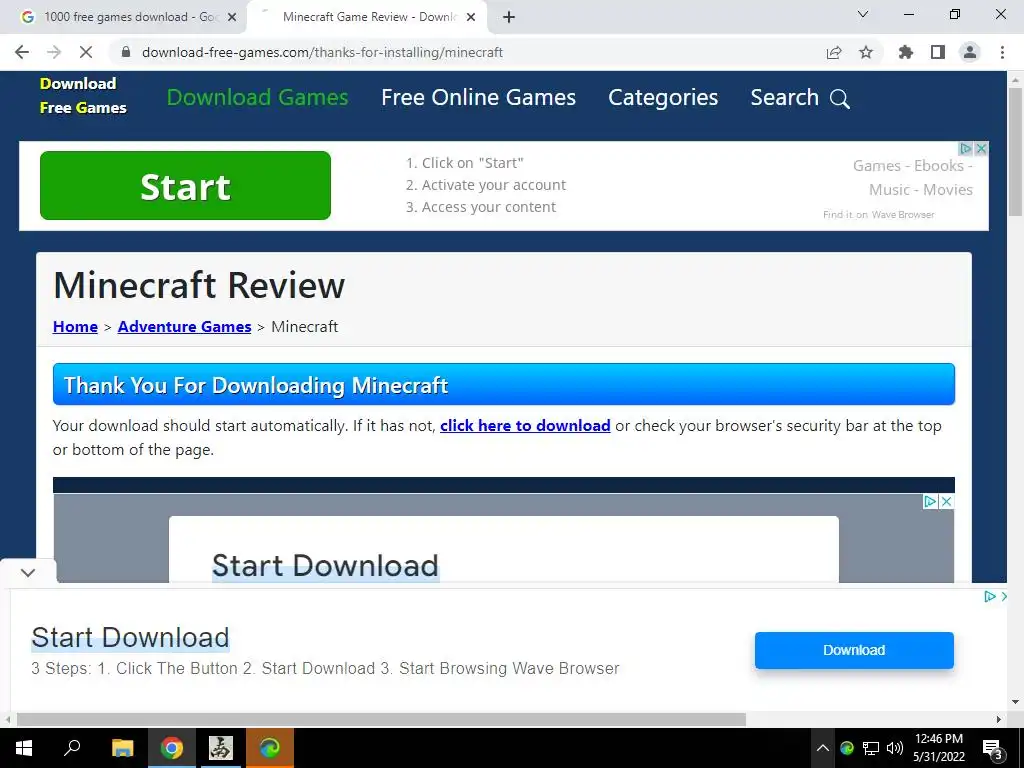Follow the Home breadcrumb link
Screen dimensions: 1024x768
tap(75, 327)
